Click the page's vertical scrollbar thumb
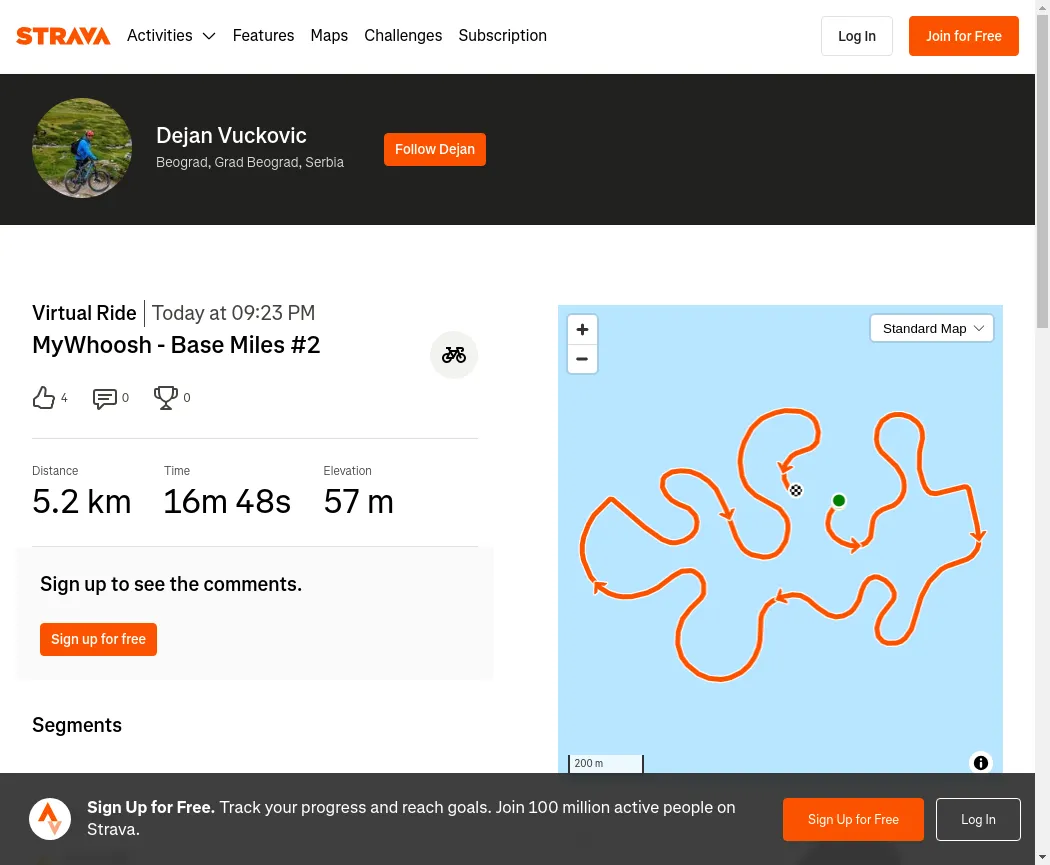Viewport: 1050px width, 865px height. pos(1043,171)
